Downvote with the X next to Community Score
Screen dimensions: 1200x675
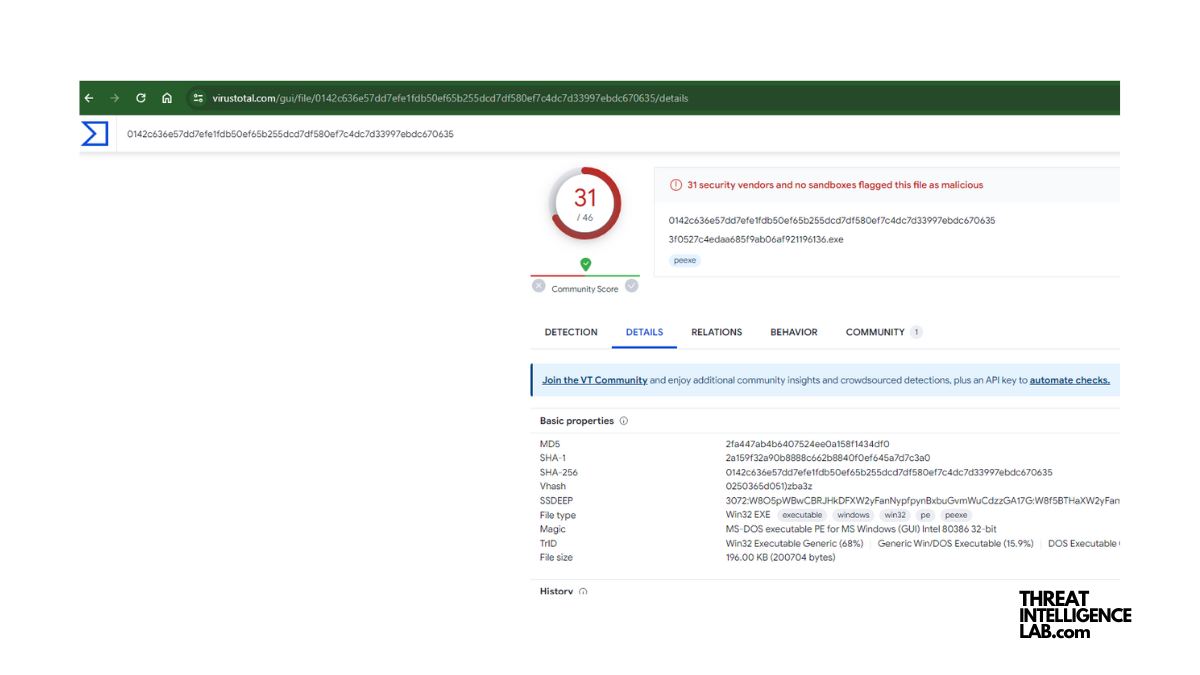[538, 286]
